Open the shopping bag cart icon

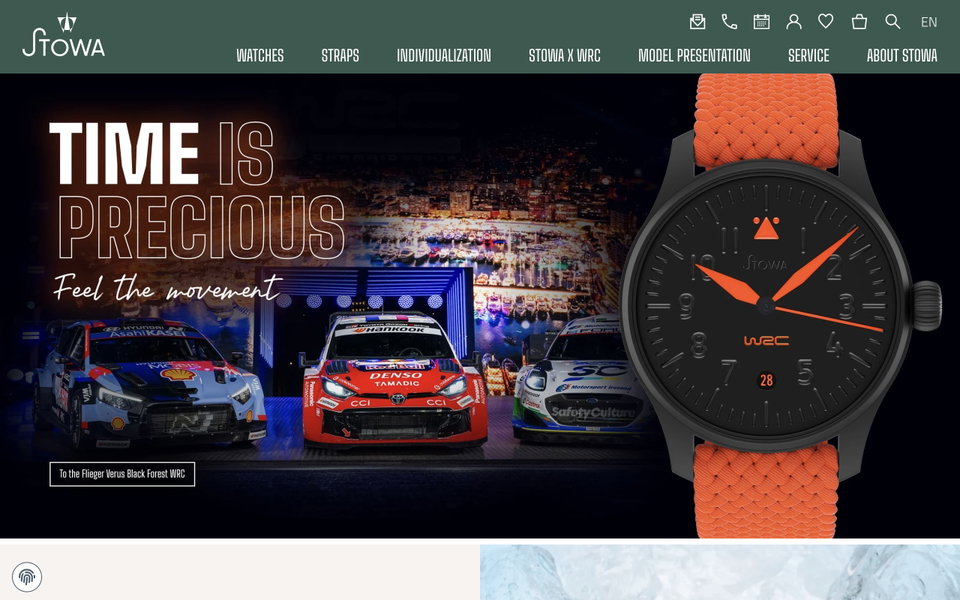click(x=860, y=22)
